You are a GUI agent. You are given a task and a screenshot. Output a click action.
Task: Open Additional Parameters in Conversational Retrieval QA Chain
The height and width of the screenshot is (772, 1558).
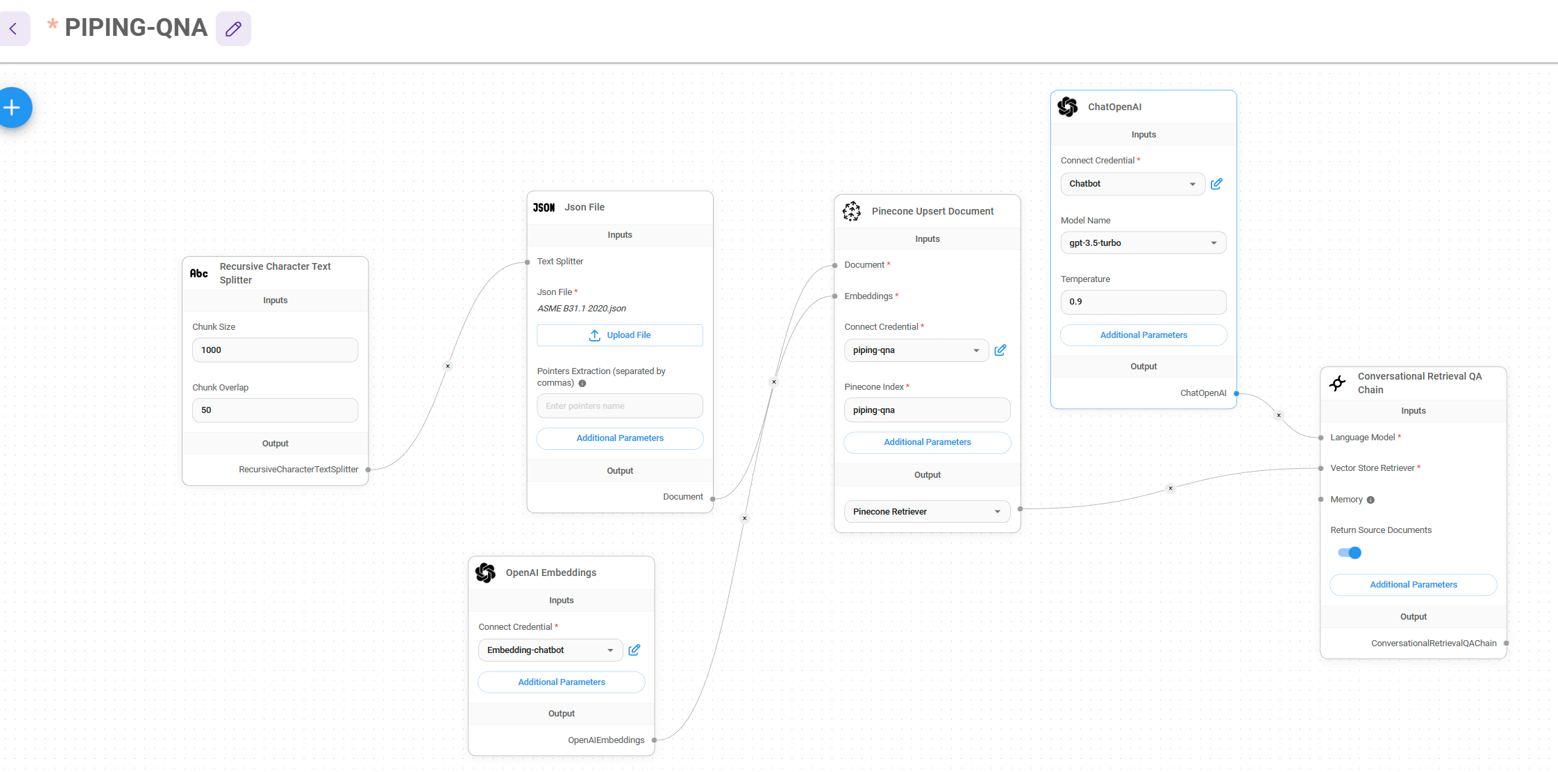pos(1413,585)
